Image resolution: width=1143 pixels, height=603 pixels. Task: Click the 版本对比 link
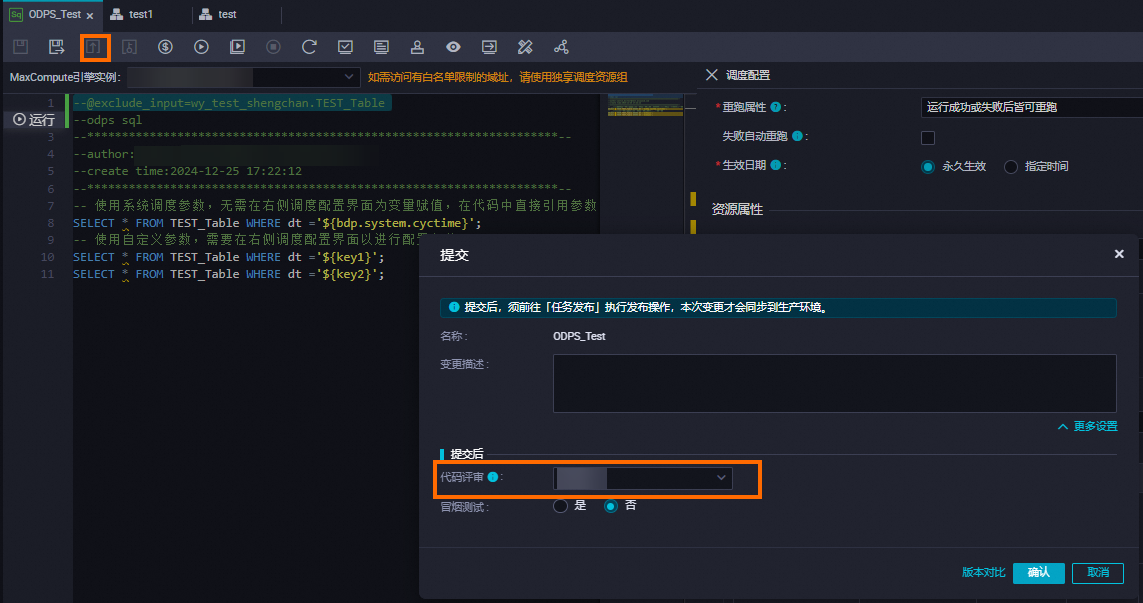pos(983,572)
